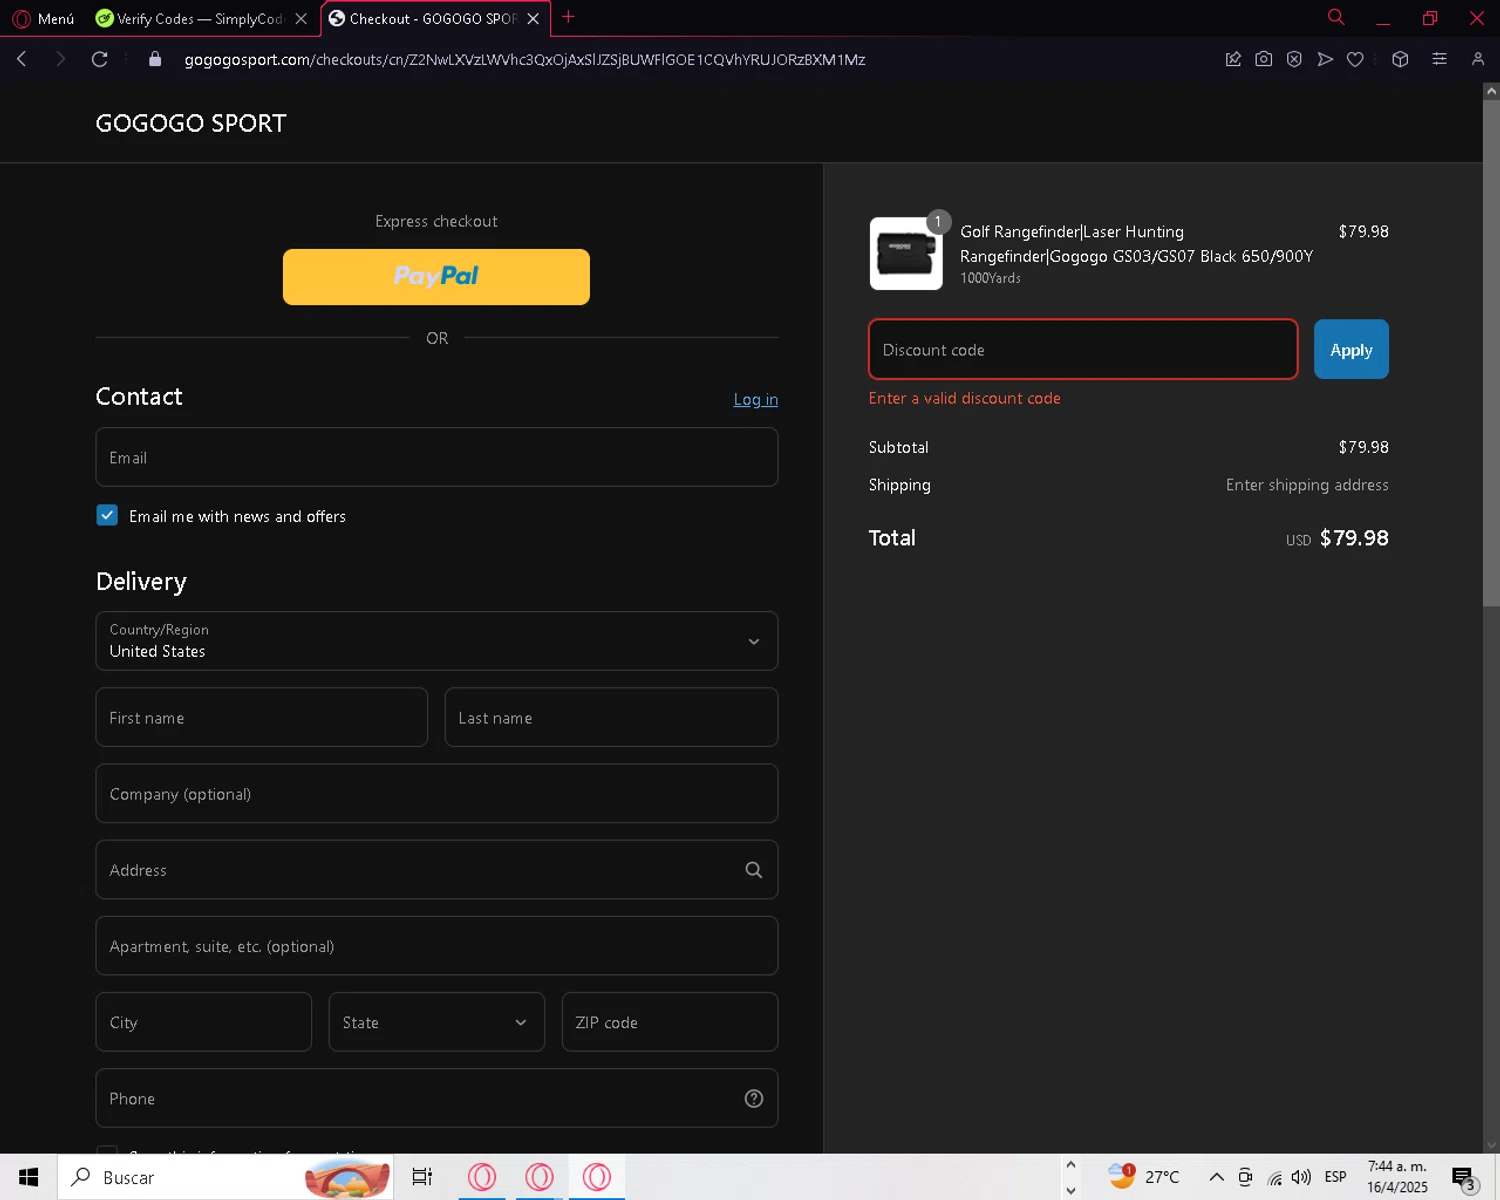1500x1200 pixels.
Task: Click the First name field
Action: pos(262,717)
